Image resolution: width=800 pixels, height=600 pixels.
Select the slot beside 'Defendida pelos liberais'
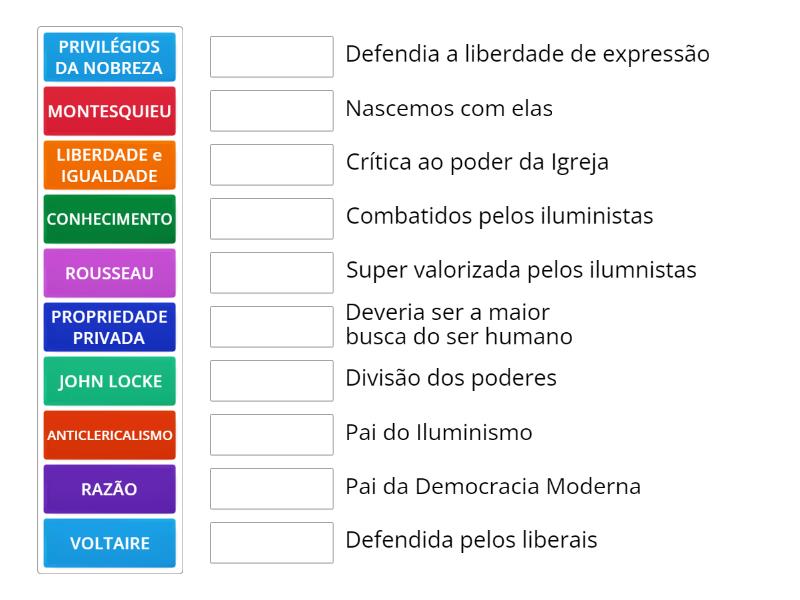point(272,543)
